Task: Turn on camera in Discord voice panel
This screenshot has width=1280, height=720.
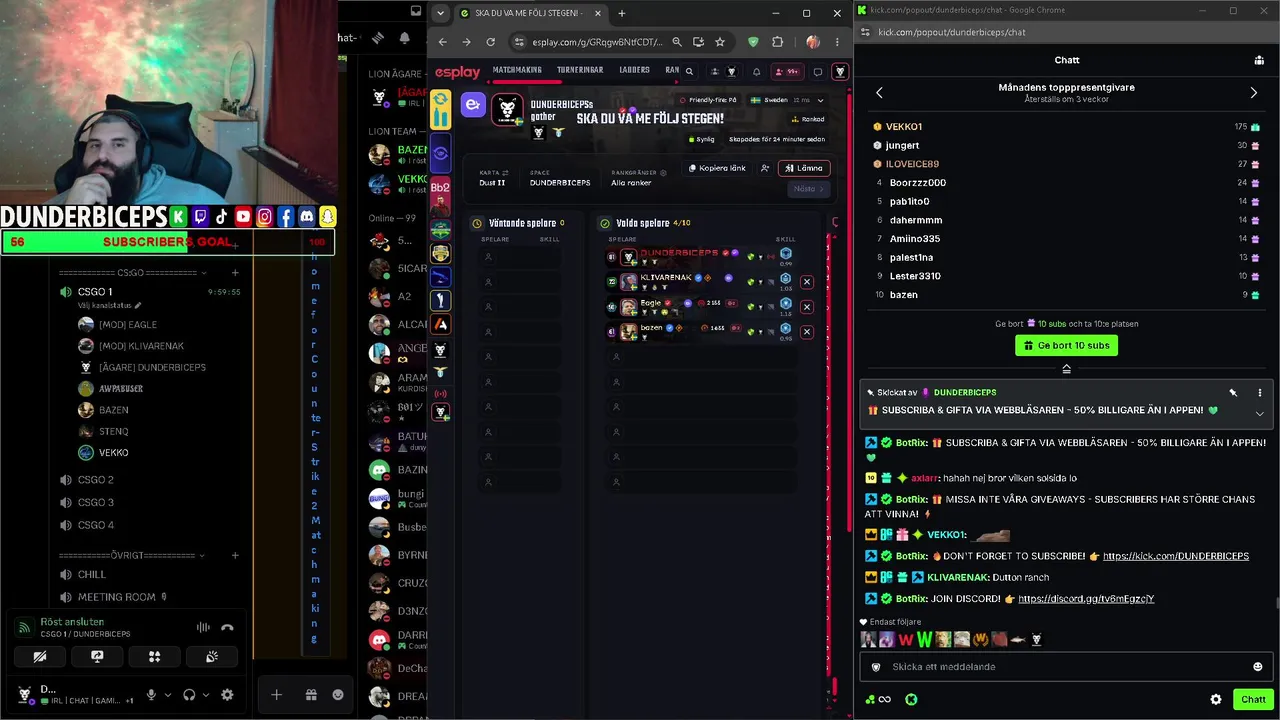Action: coord(40,657)
